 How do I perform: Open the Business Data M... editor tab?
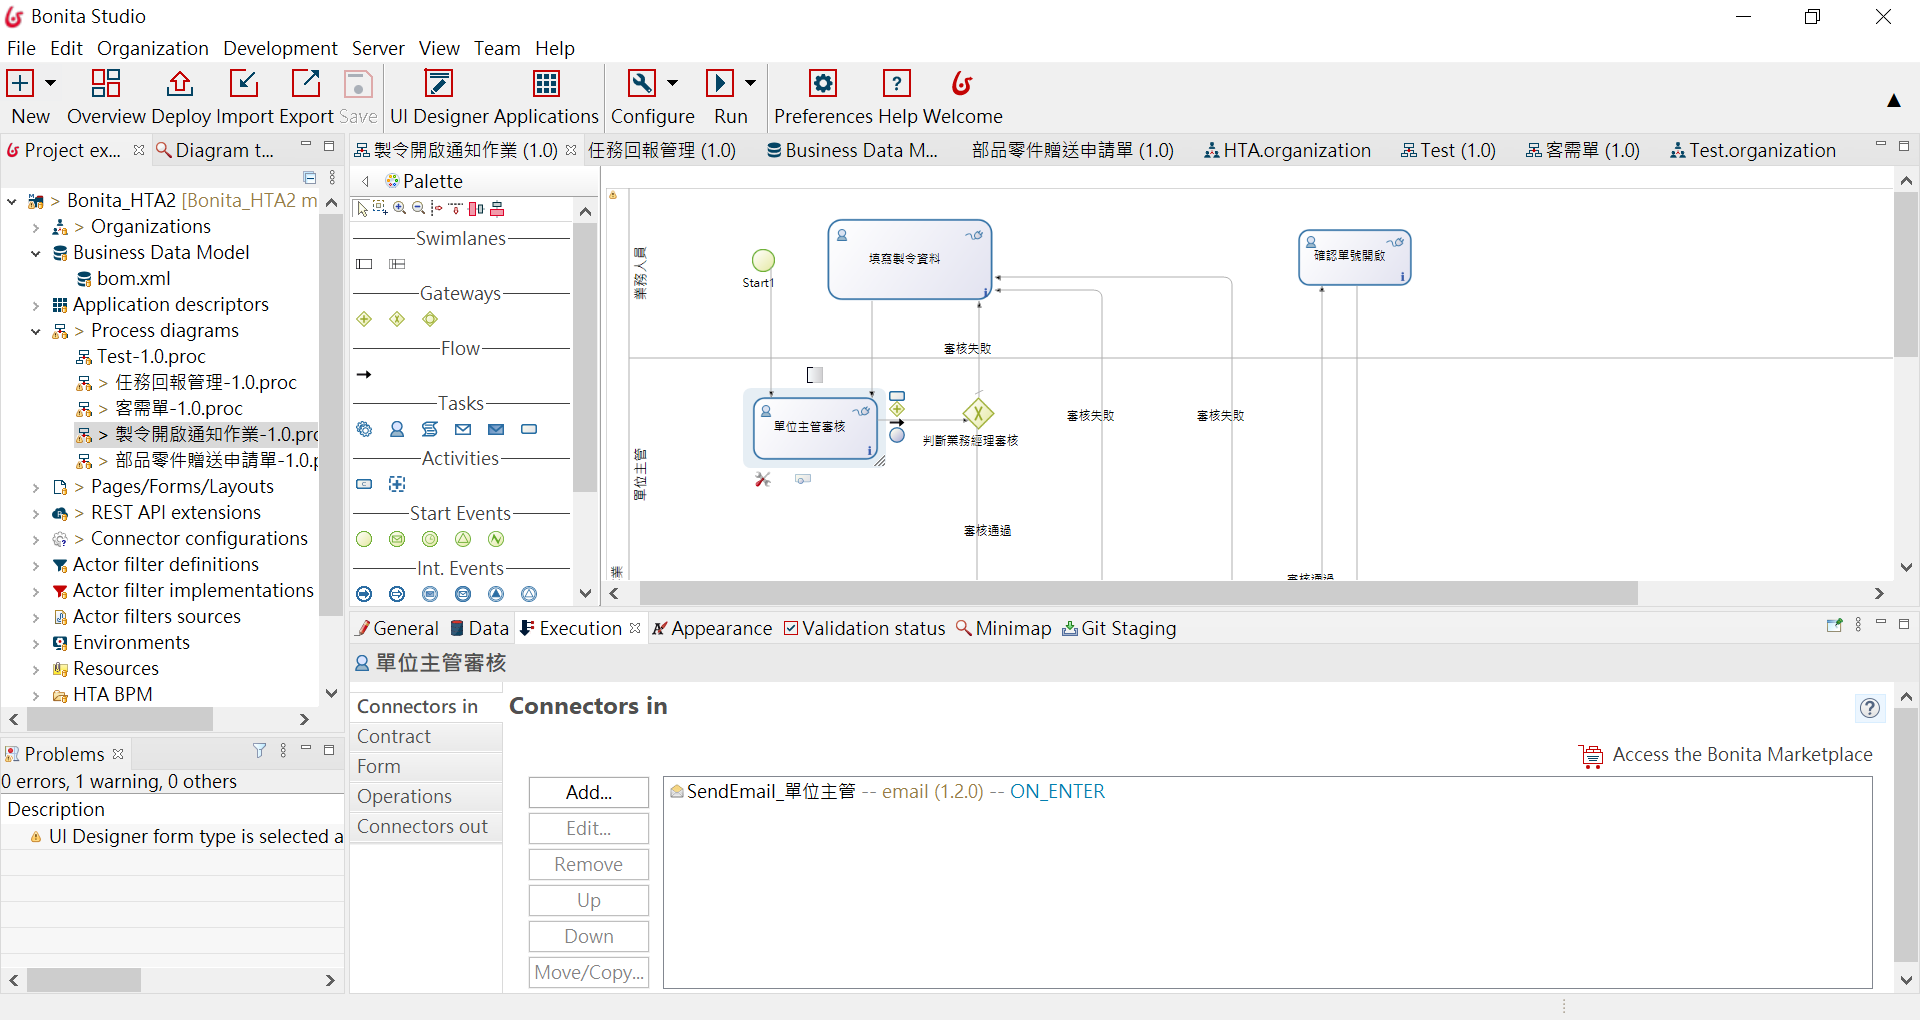coord(852,150)
